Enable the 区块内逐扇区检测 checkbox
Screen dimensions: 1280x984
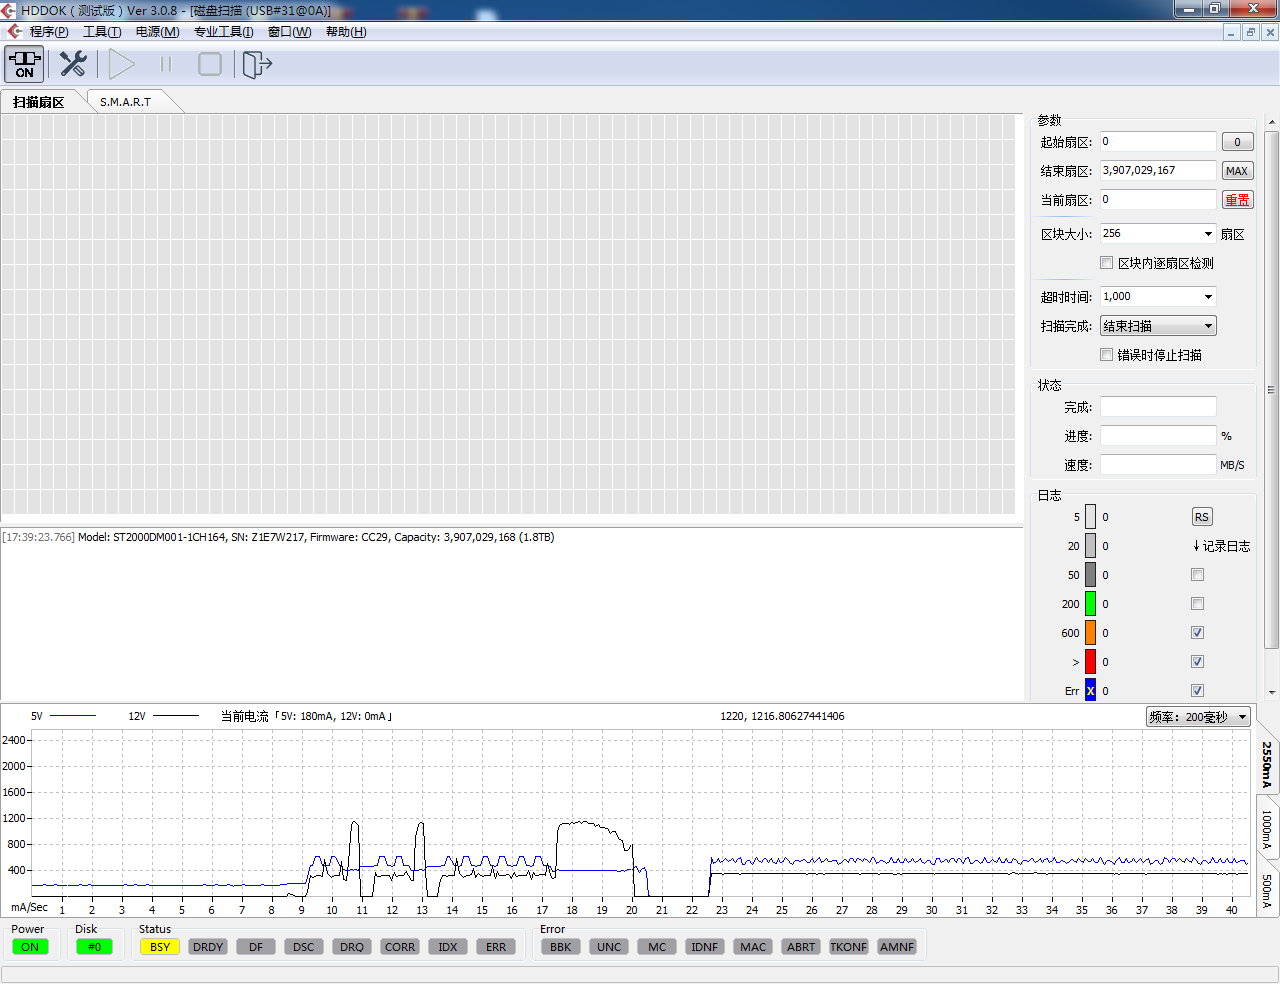(1107, 263)
